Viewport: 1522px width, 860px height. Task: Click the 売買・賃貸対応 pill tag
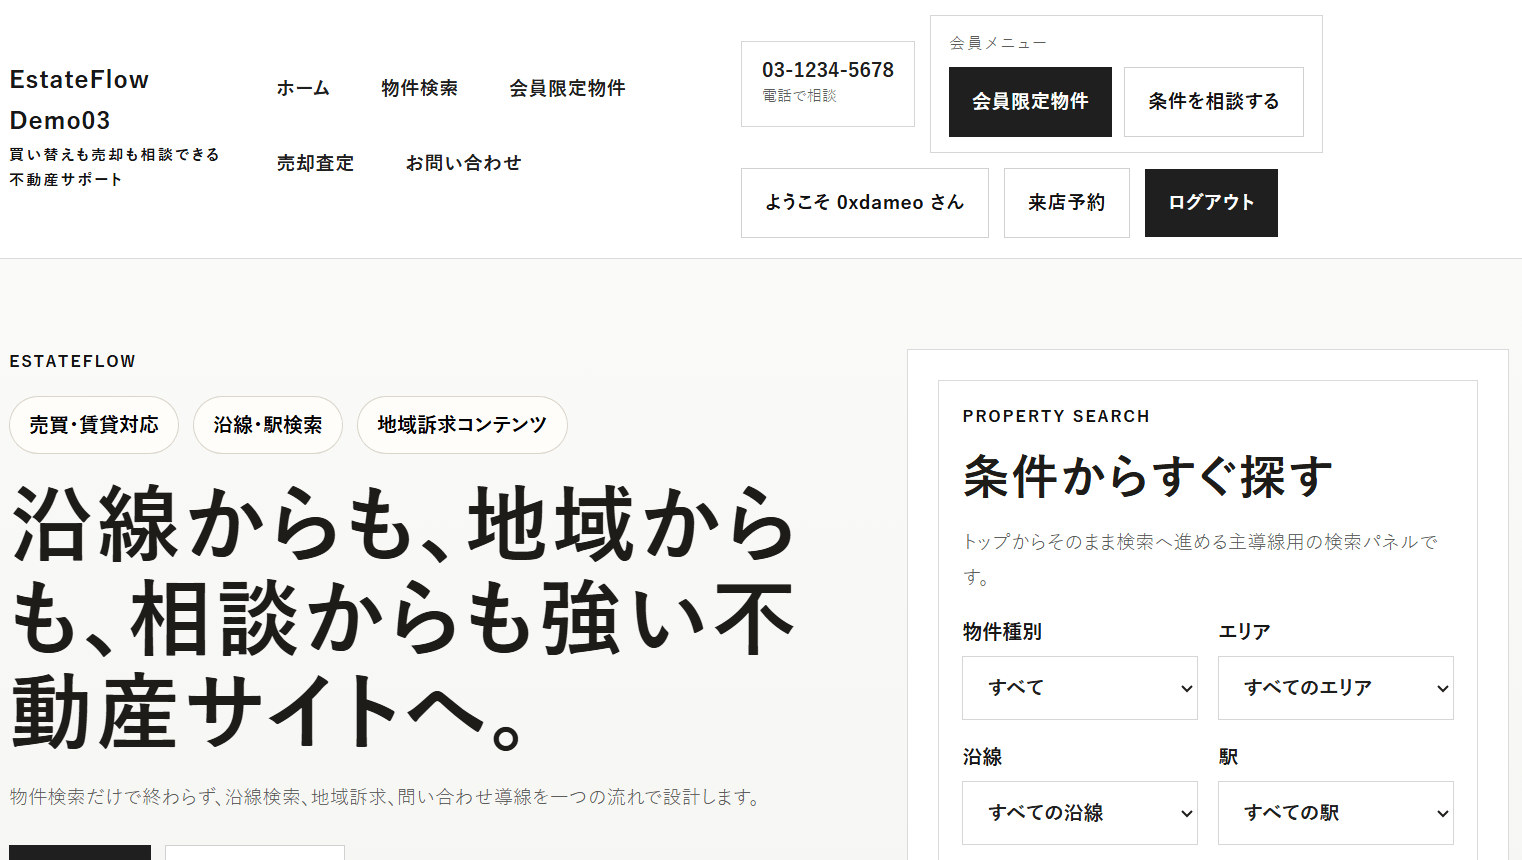[x=94, y=425]
